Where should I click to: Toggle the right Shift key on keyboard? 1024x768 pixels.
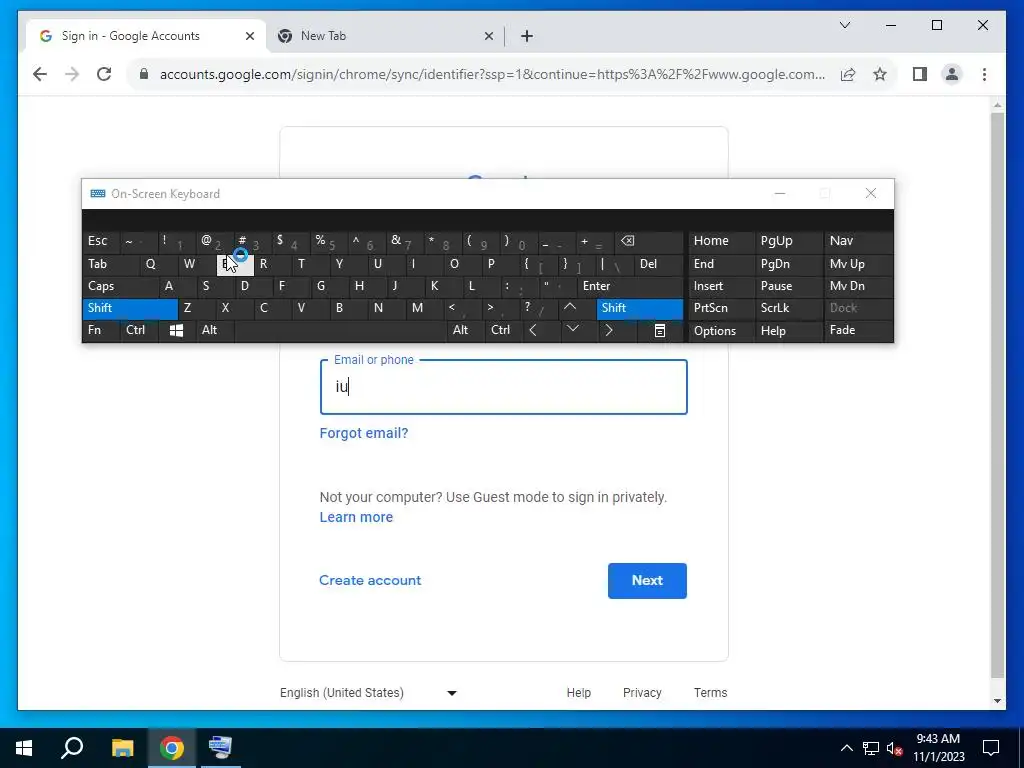point(640,308)
